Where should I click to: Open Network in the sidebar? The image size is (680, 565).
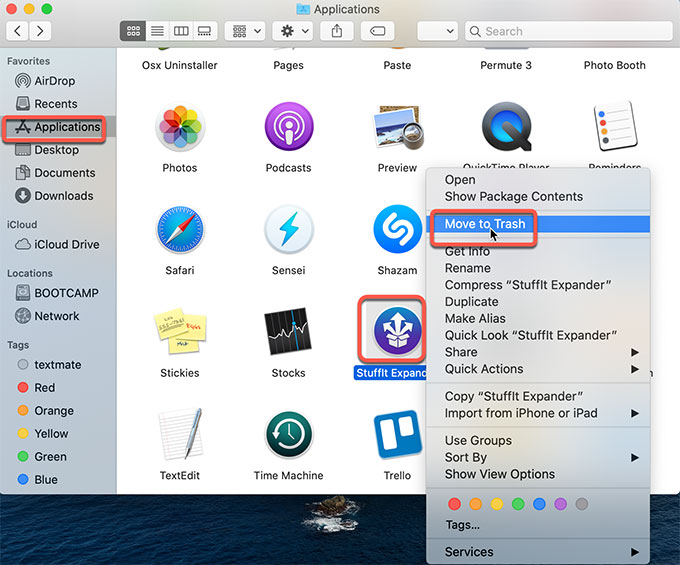coord(57,316)
